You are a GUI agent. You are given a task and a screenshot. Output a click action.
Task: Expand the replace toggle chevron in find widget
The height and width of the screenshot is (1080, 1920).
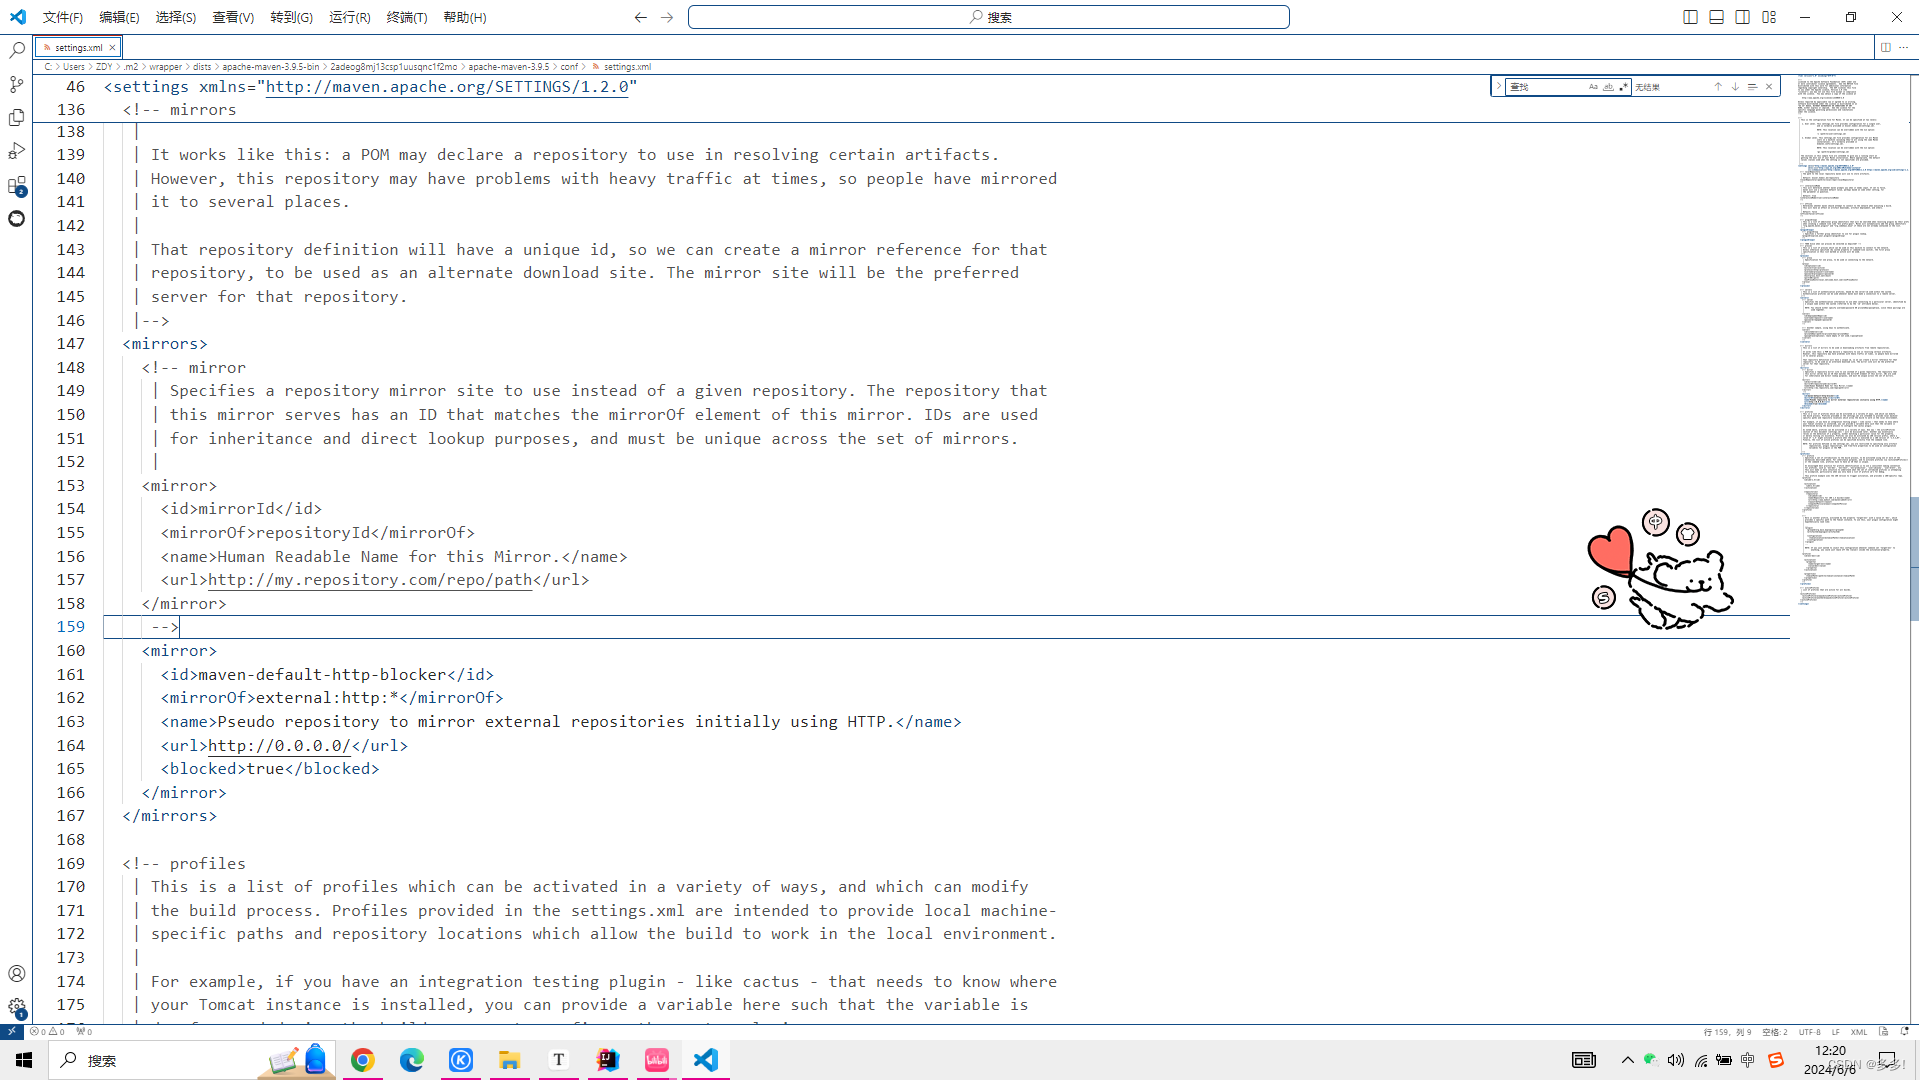(1498, 87)
